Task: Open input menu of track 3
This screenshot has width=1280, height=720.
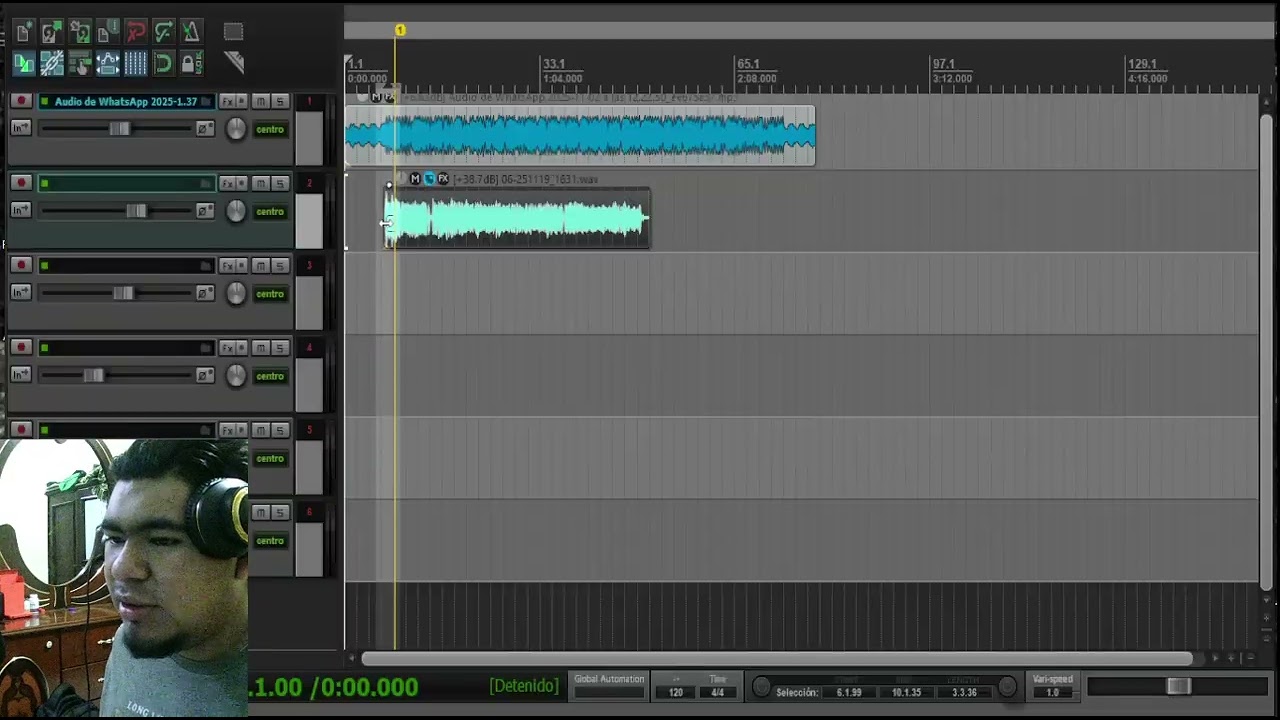Action: click(x=21, y=292)
